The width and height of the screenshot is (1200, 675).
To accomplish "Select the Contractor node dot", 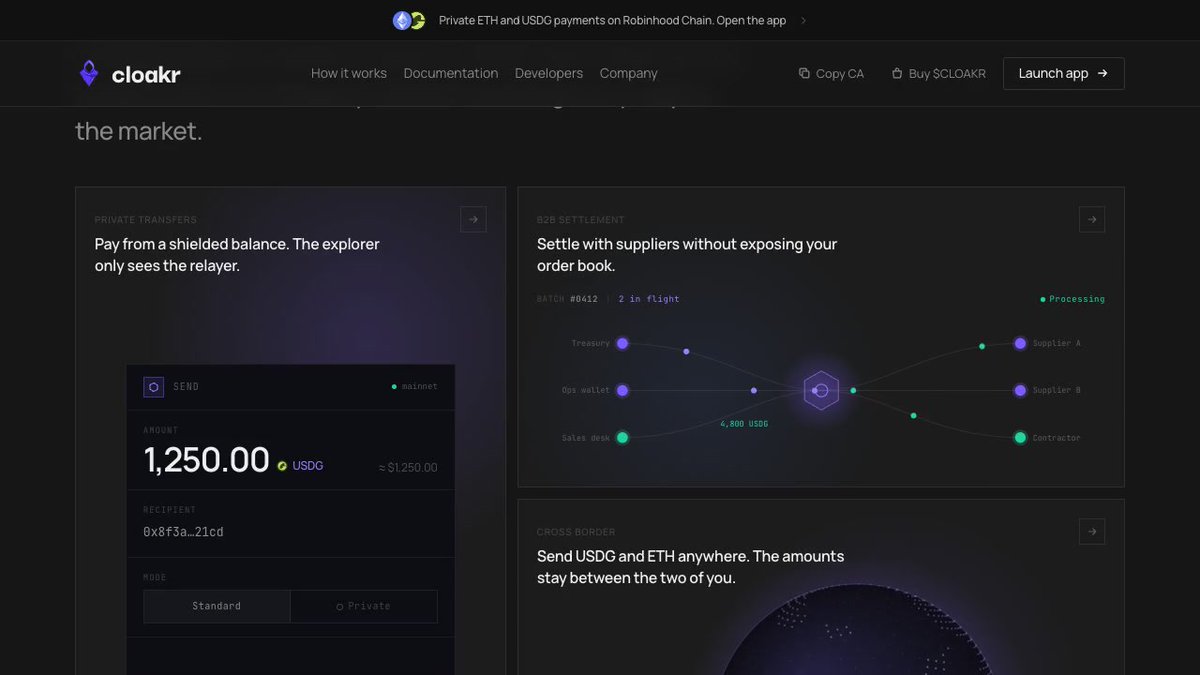I will (x=1020, y=437).
